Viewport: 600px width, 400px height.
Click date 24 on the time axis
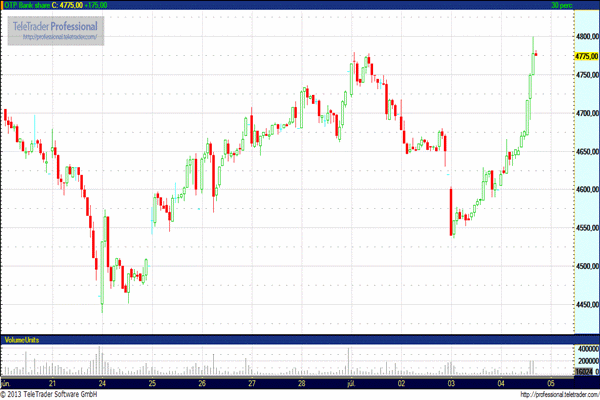tap(103, 383)
